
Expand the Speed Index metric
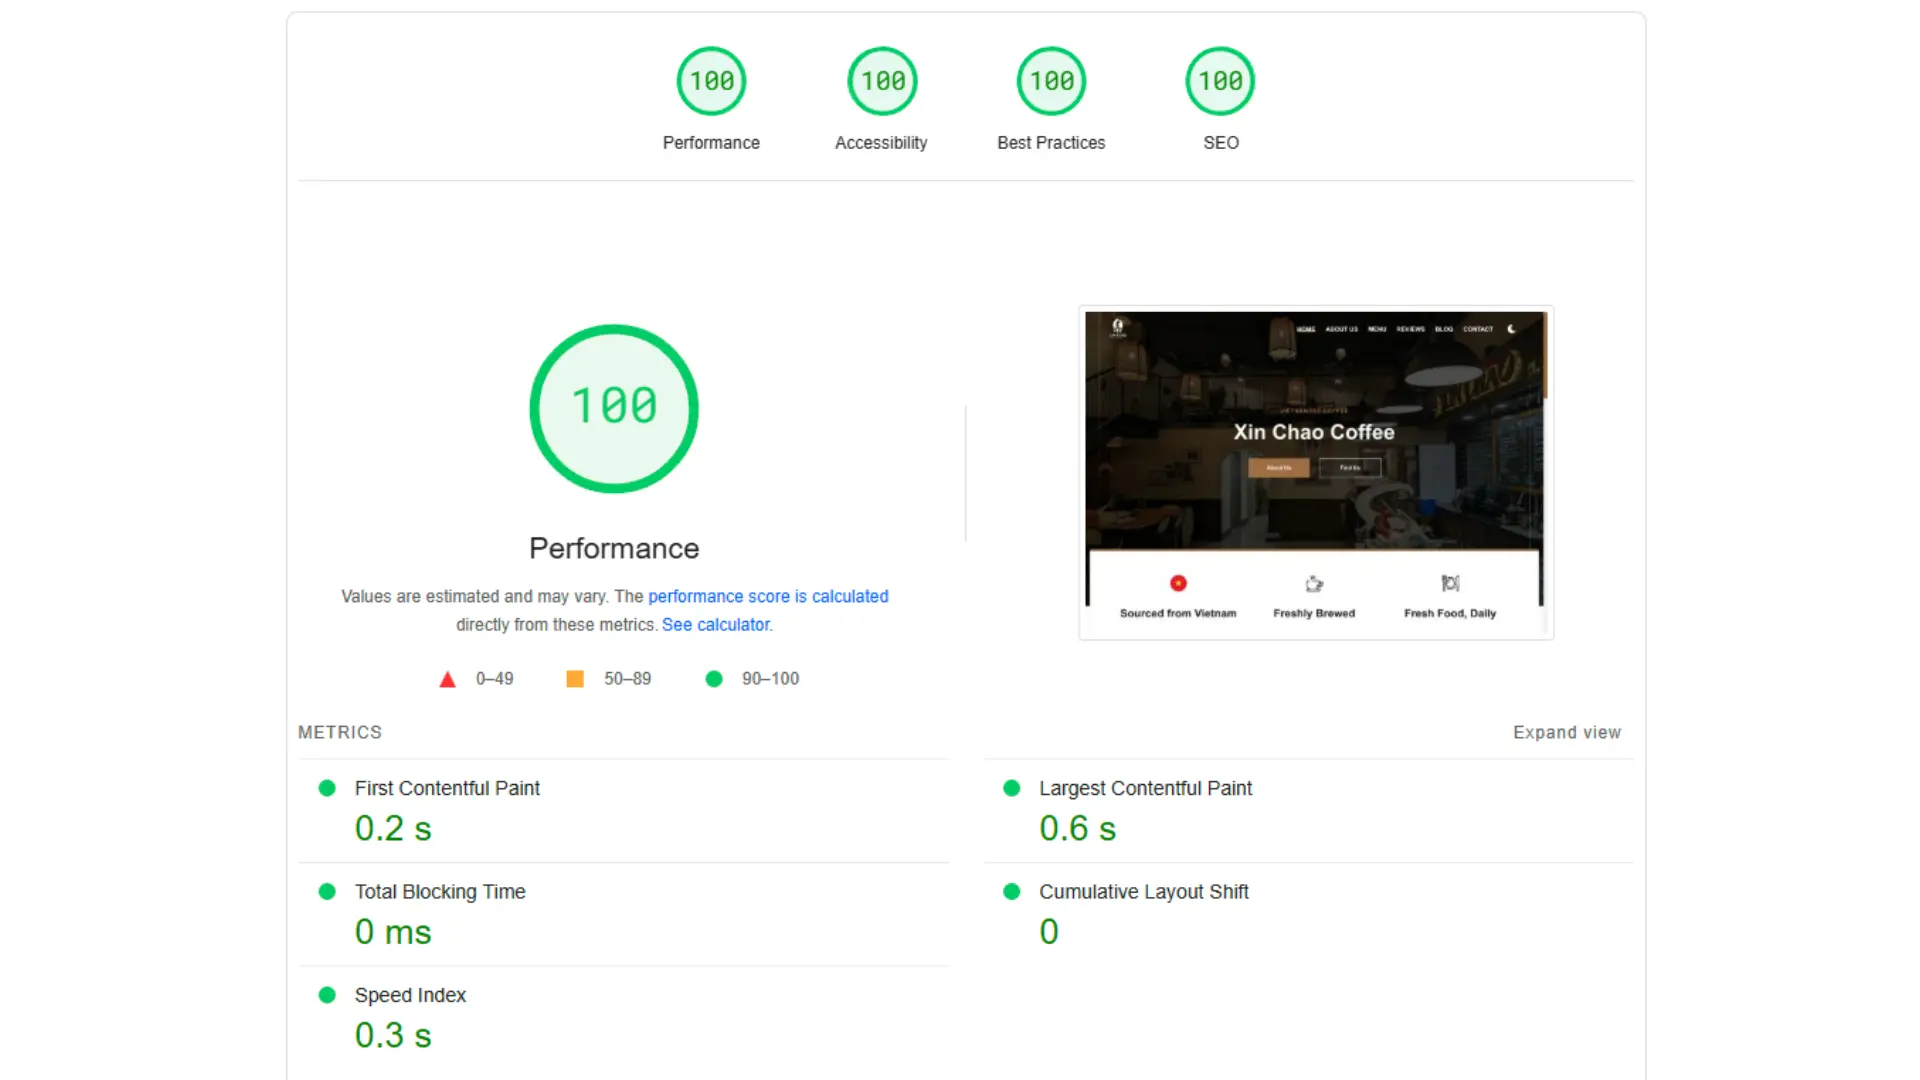tap(624, 1017)
